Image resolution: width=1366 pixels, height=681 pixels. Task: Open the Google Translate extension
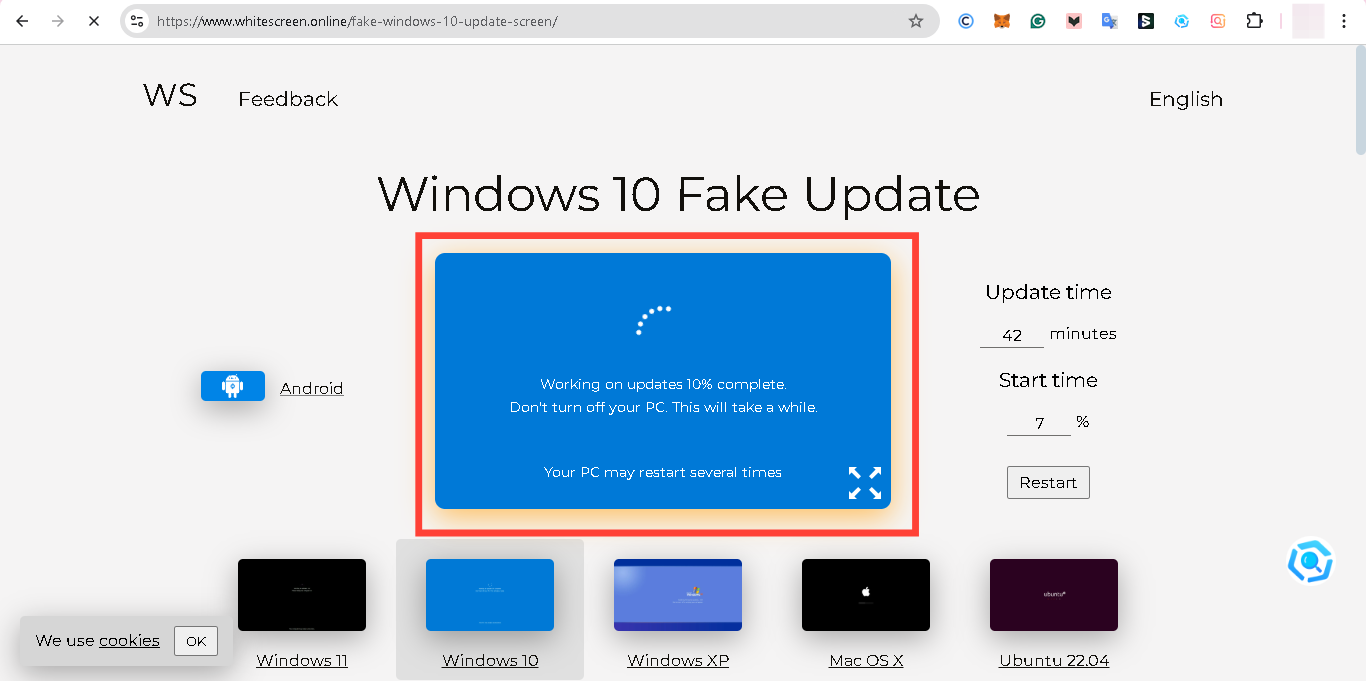click(1110, 20)
